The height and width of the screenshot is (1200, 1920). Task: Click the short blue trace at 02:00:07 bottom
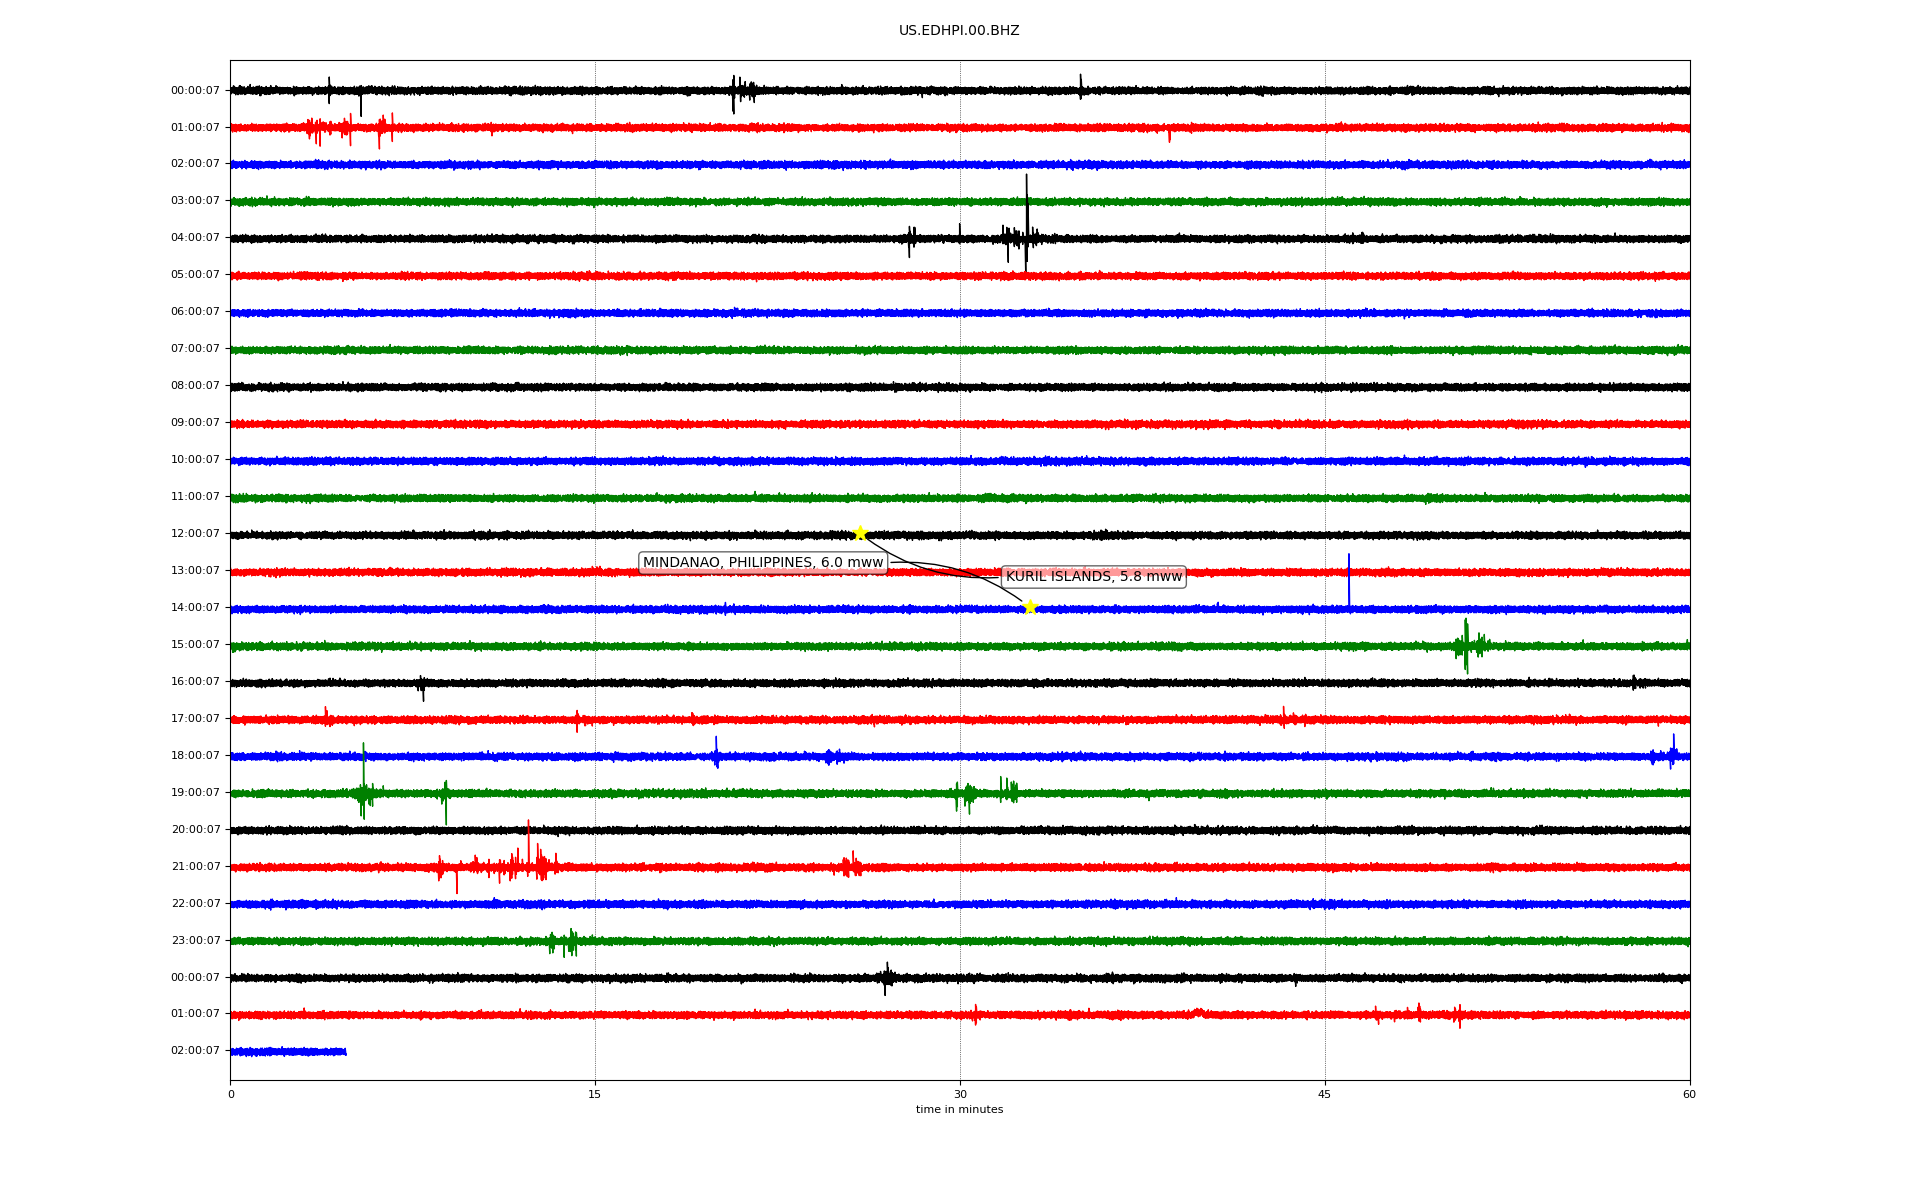(288, 1052)
